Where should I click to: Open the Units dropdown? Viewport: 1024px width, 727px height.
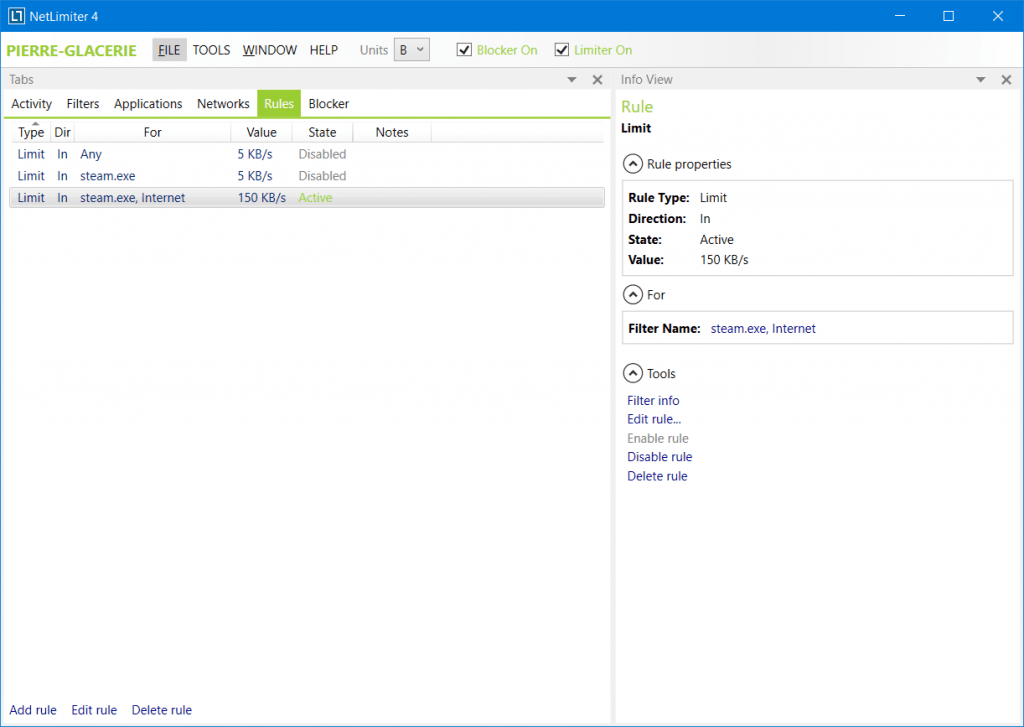click(411, 49)
